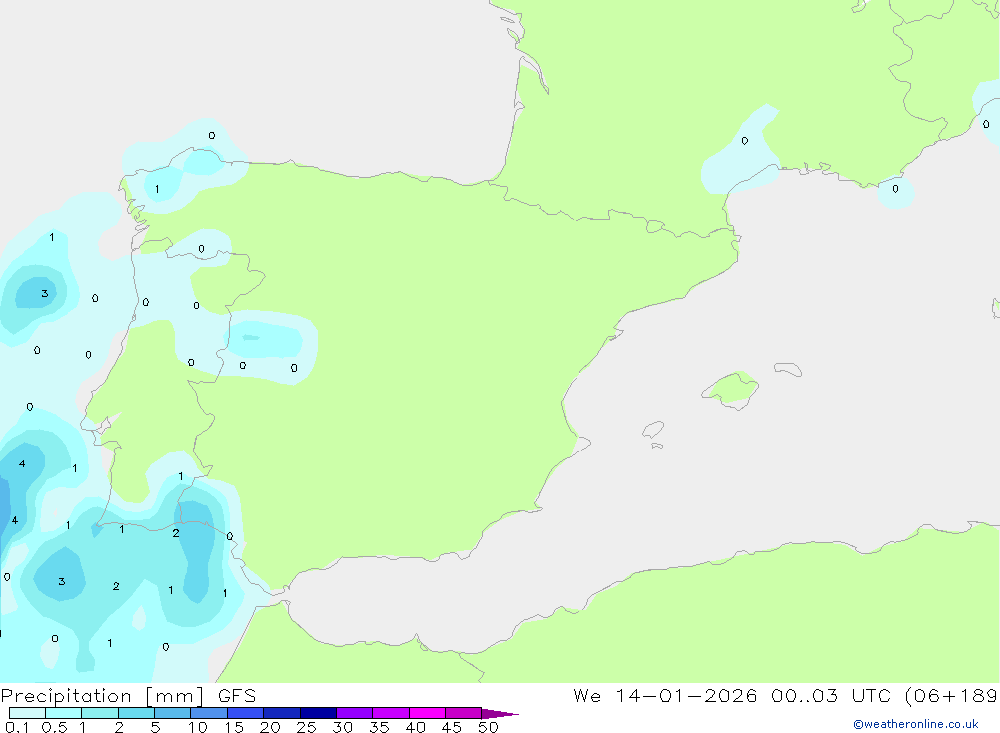Click the 10–15 mm blue legend swatch

coord(209,713)
